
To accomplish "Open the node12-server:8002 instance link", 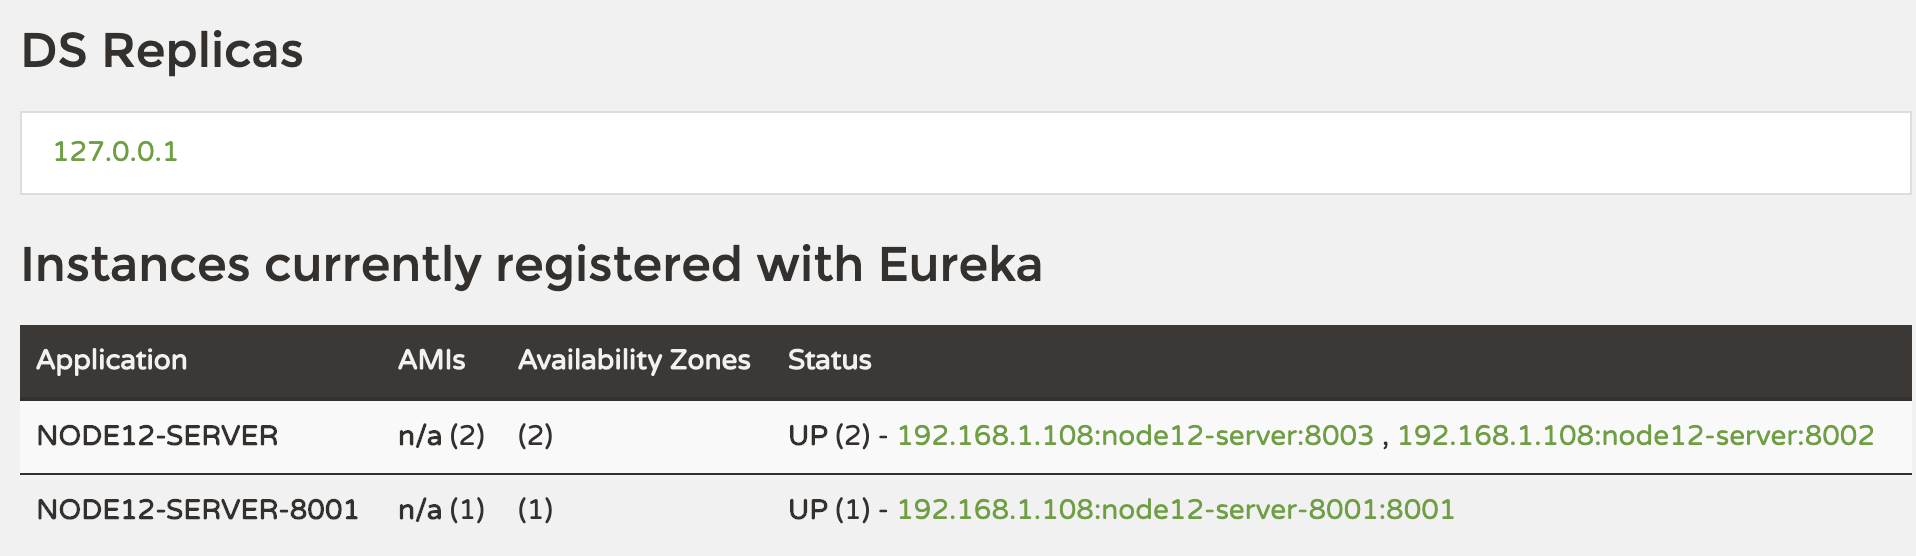I will (1635, 436).
